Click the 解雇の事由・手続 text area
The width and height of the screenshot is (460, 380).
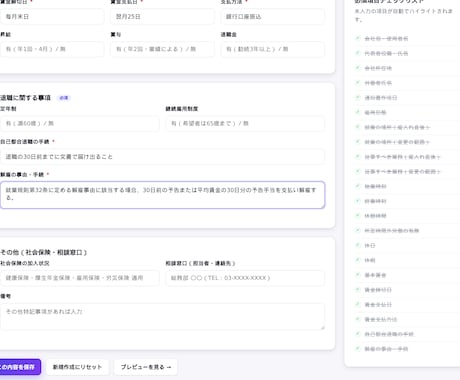pyautogui.click(x=162, y=195)
